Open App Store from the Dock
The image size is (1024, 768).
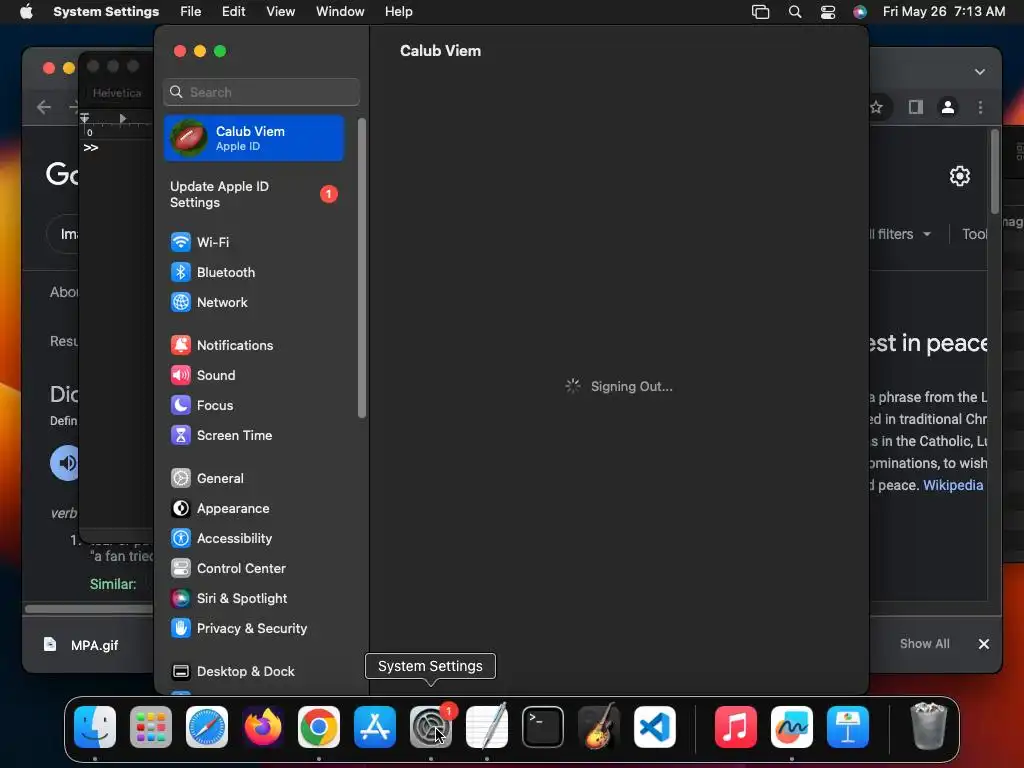point(375,727)
